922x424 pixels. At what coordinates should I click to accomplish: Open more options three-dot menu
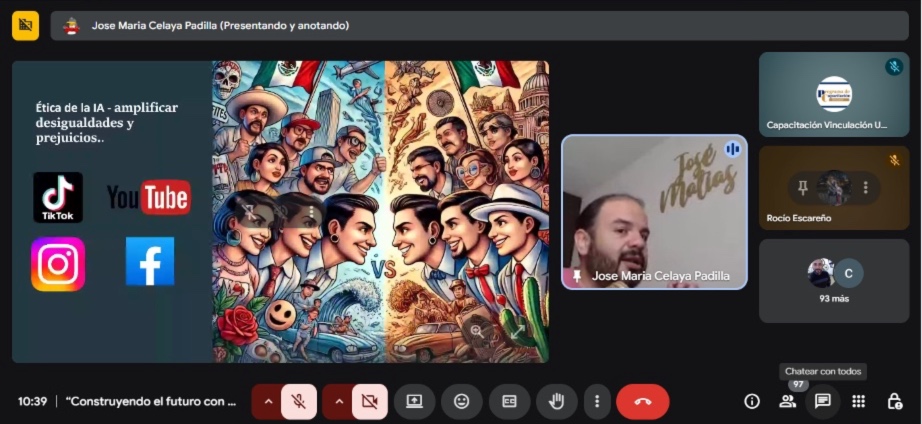point(597,401)
